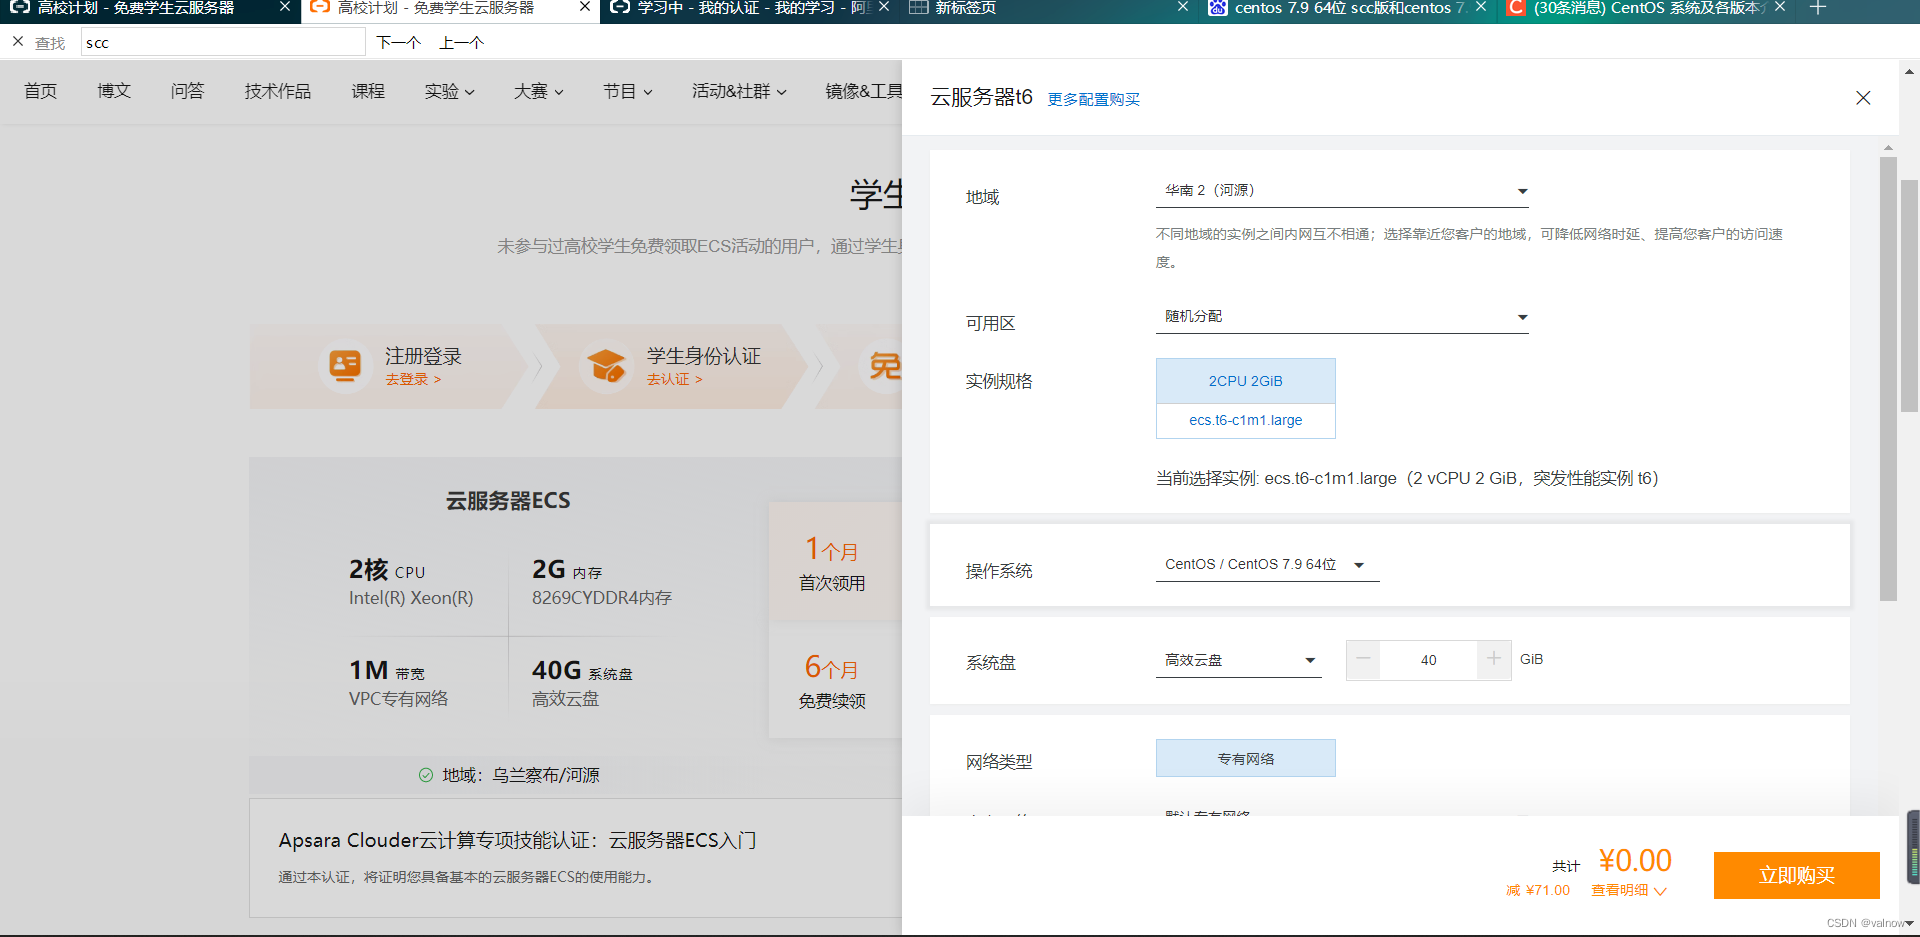Click the 注册登录 step icon
The image size is (1920, 937).
click(345, 366)
